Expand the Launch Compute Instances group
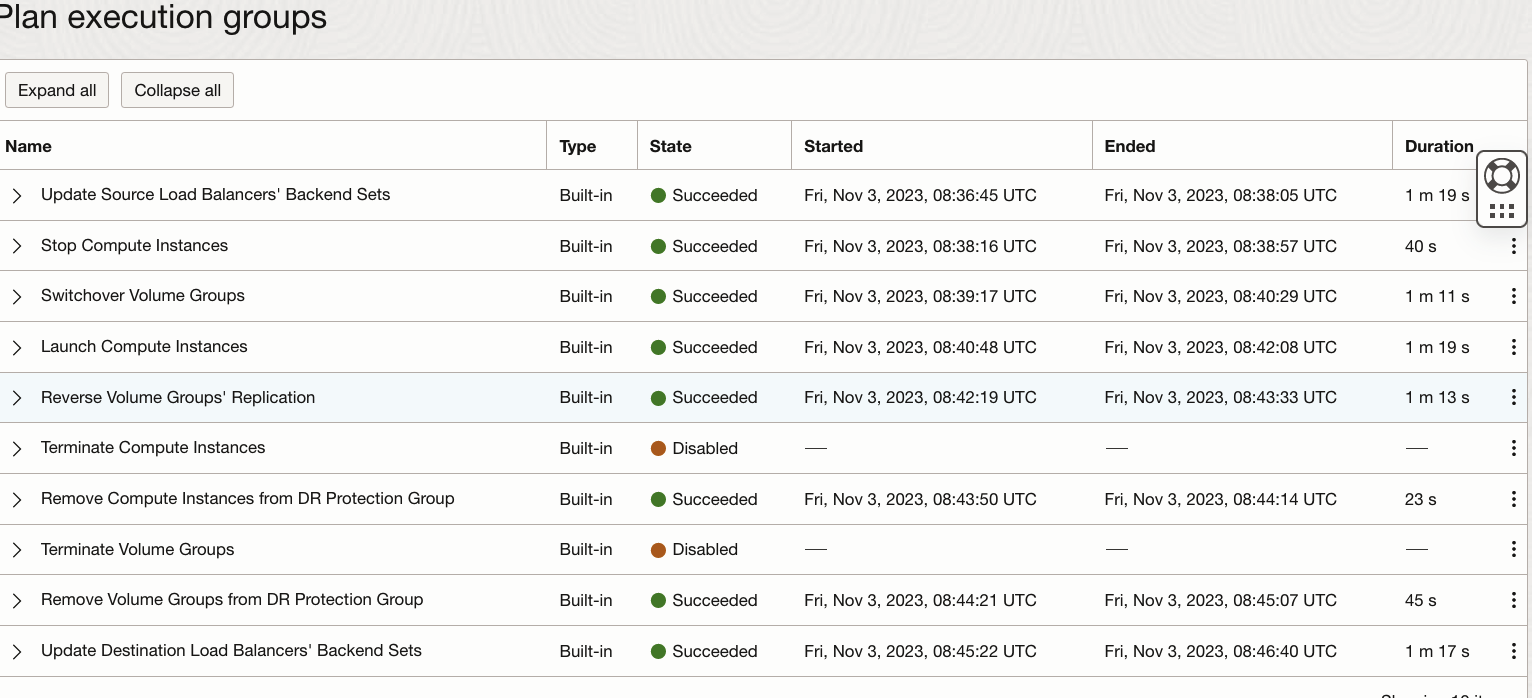1532x698 pixels. [17, 347]
